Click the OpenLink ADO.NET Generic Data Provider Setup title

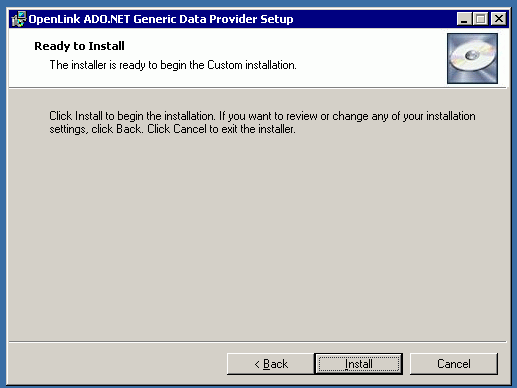pyautogui.click(x=161, y=19)
